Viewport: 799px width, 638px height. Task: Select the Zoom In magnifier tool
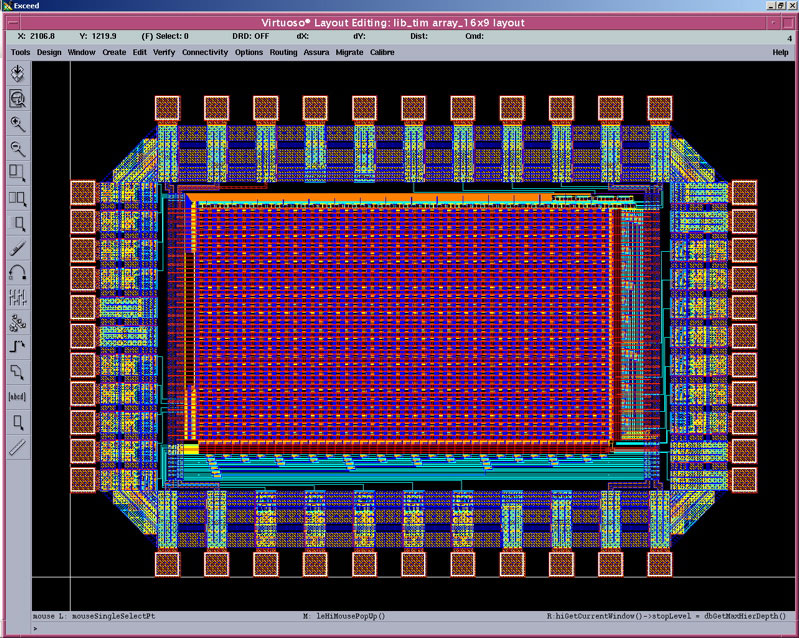point(17,123)
